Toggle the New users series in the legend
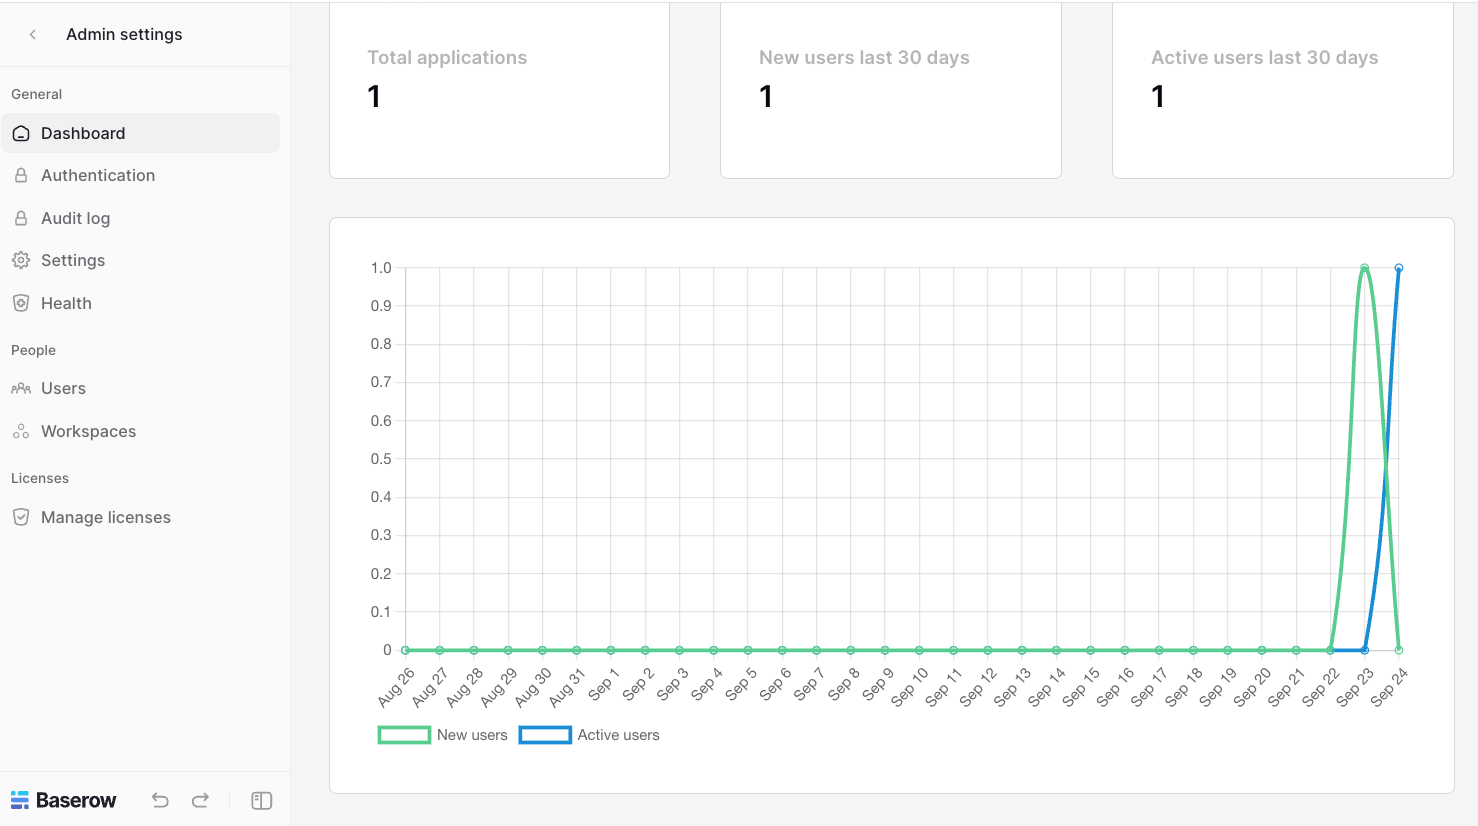This screenshot has width=1478, height=826. 443,734
